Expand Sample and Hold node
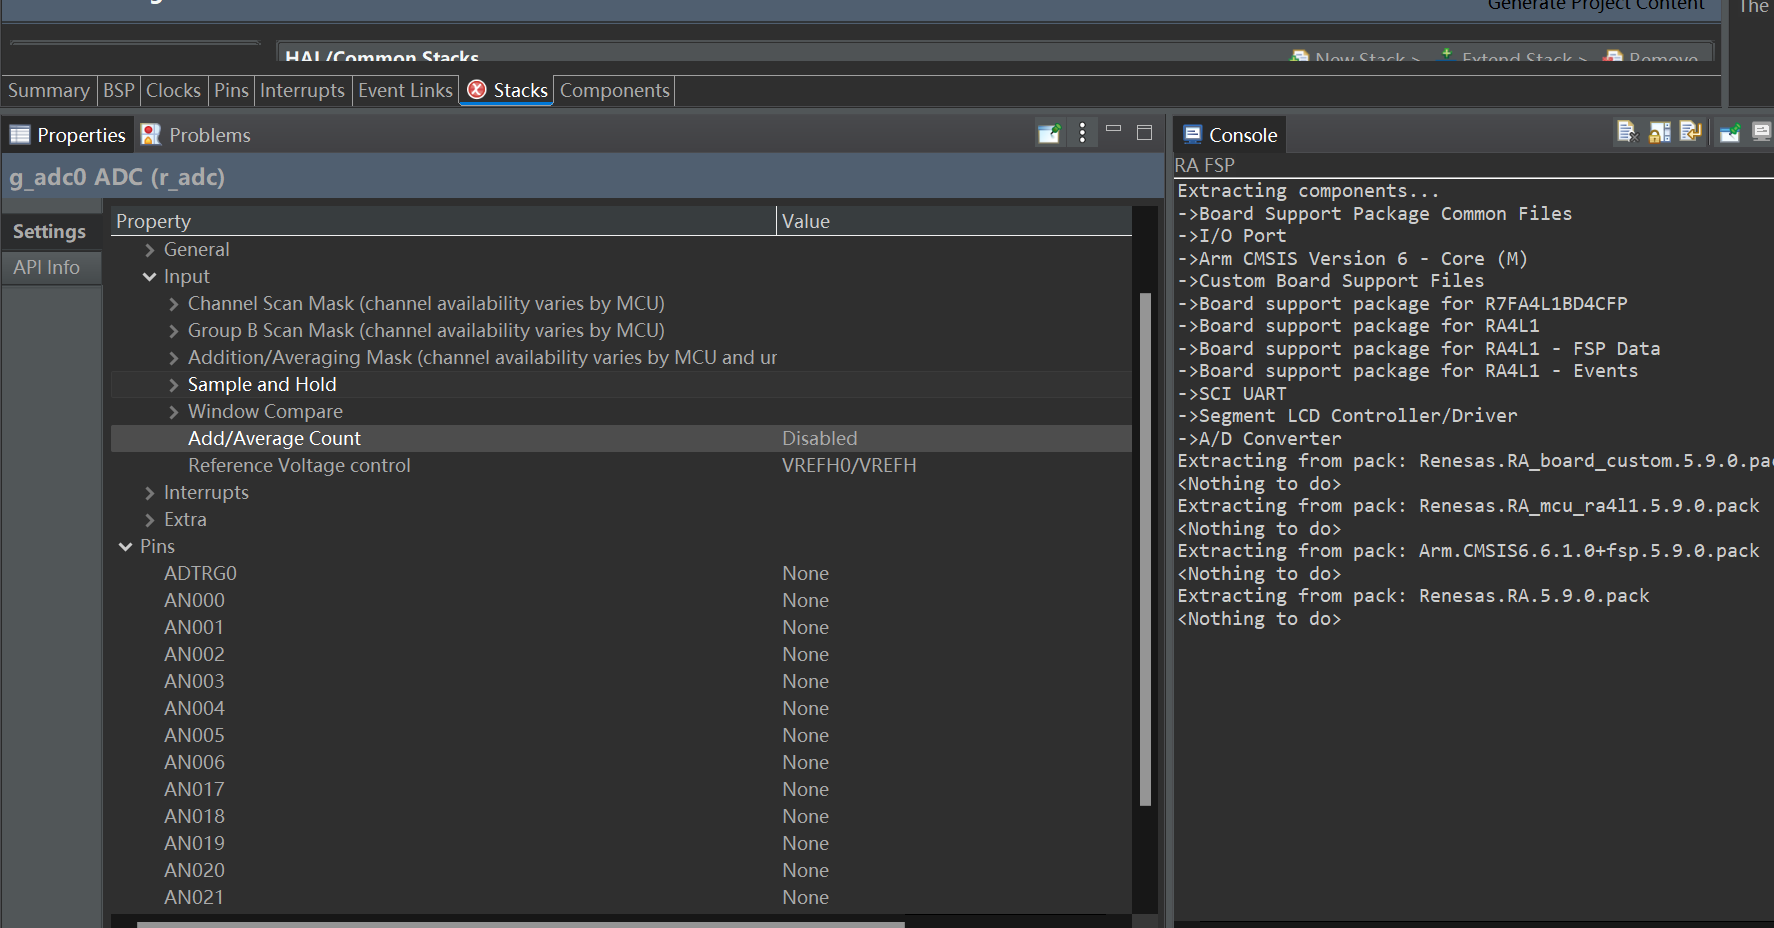Image resolution: width=1774 pixels, height=928 pixels. pos(174,385)
